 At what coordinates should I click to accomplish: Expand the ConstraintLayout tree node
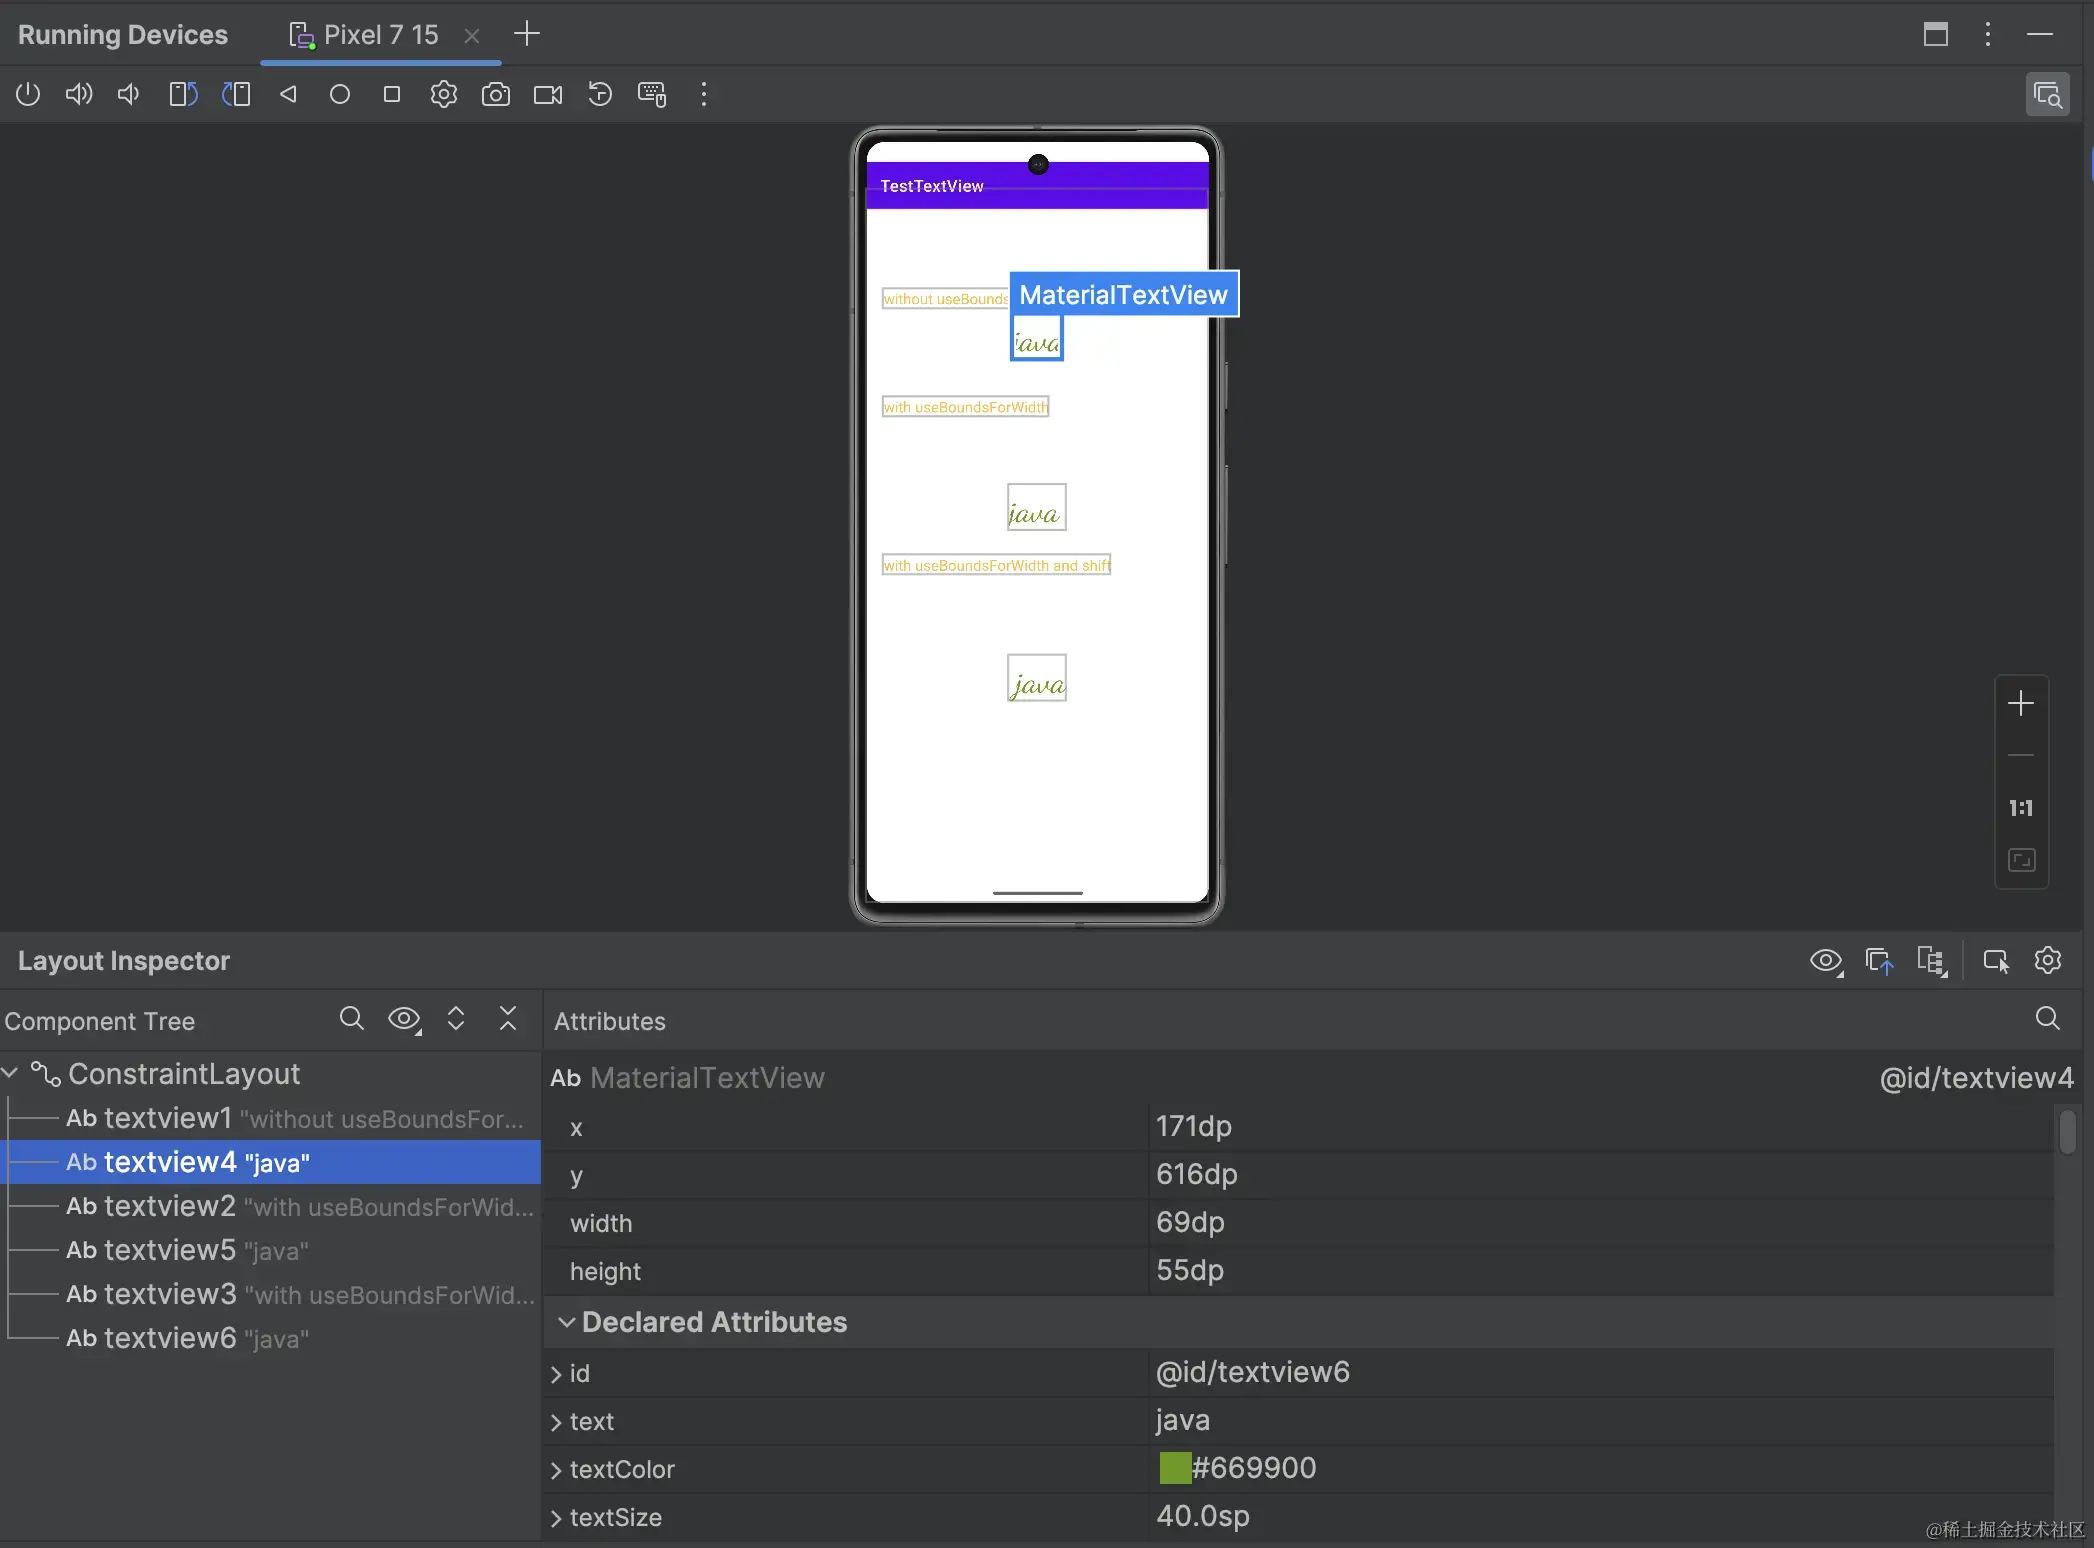[x=13, y=1073]
